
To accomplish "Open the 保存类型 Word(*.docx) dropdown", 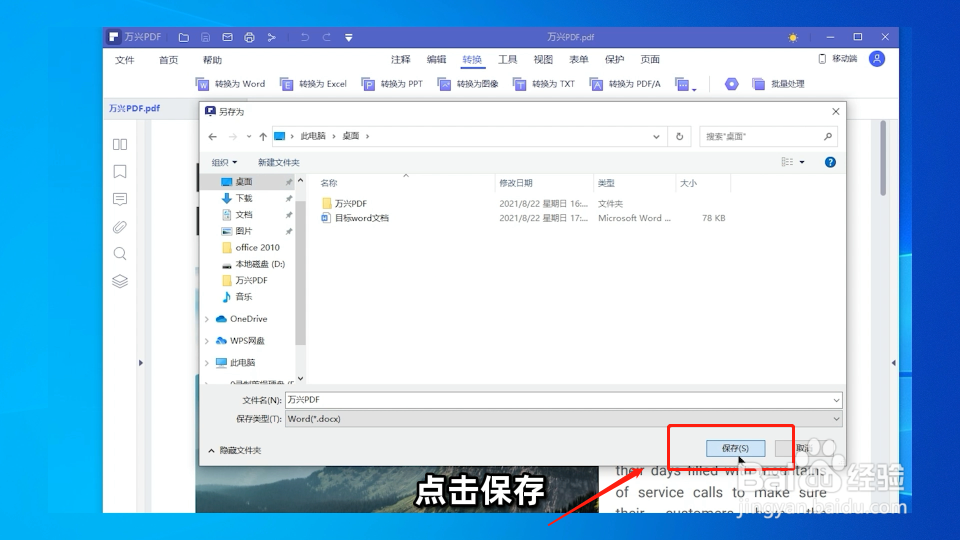I will 563,419.
